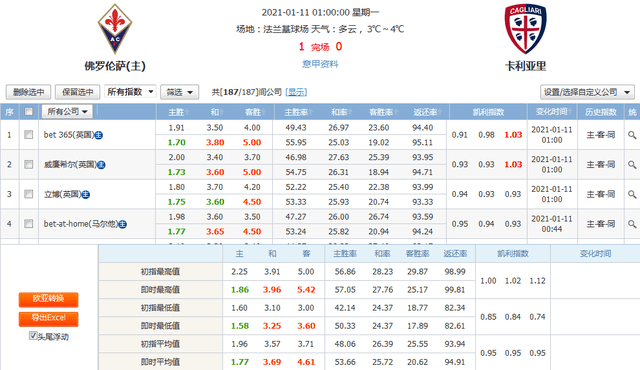Click the Fiorentina team crest

coord(115,29)
